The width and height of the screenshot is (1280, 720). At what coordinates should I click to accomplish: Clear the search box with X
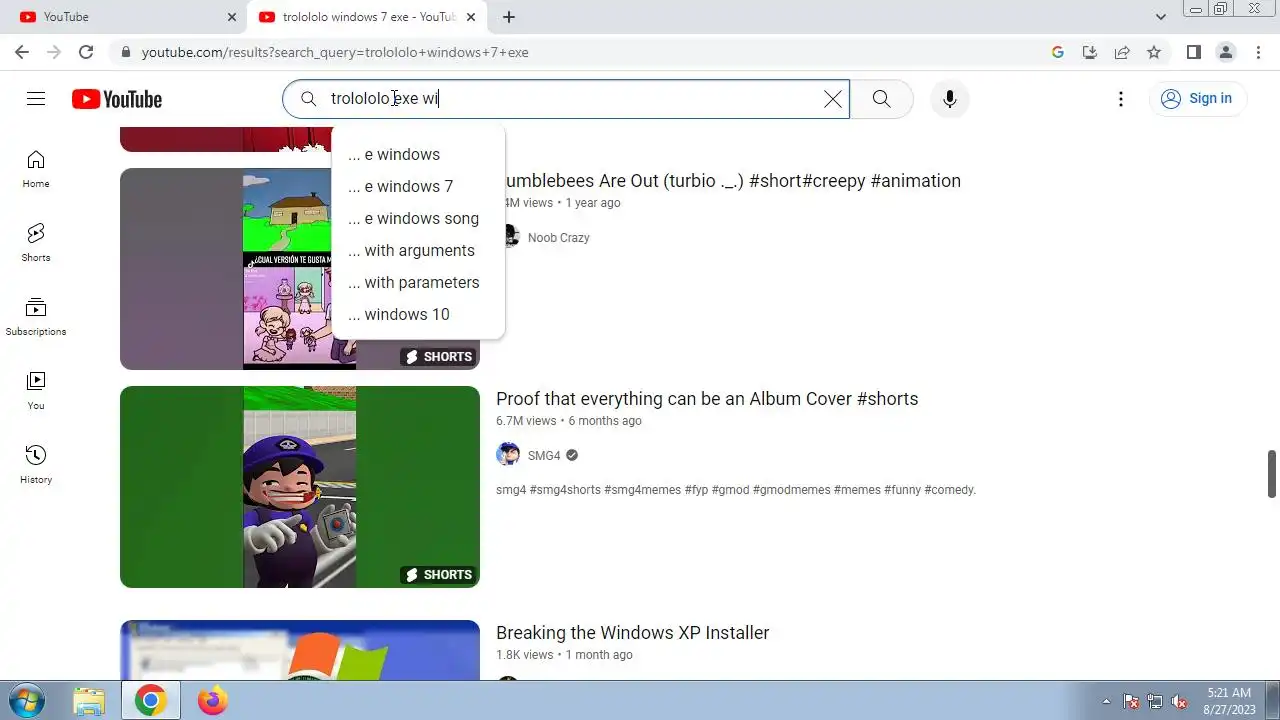pos(833,99)
